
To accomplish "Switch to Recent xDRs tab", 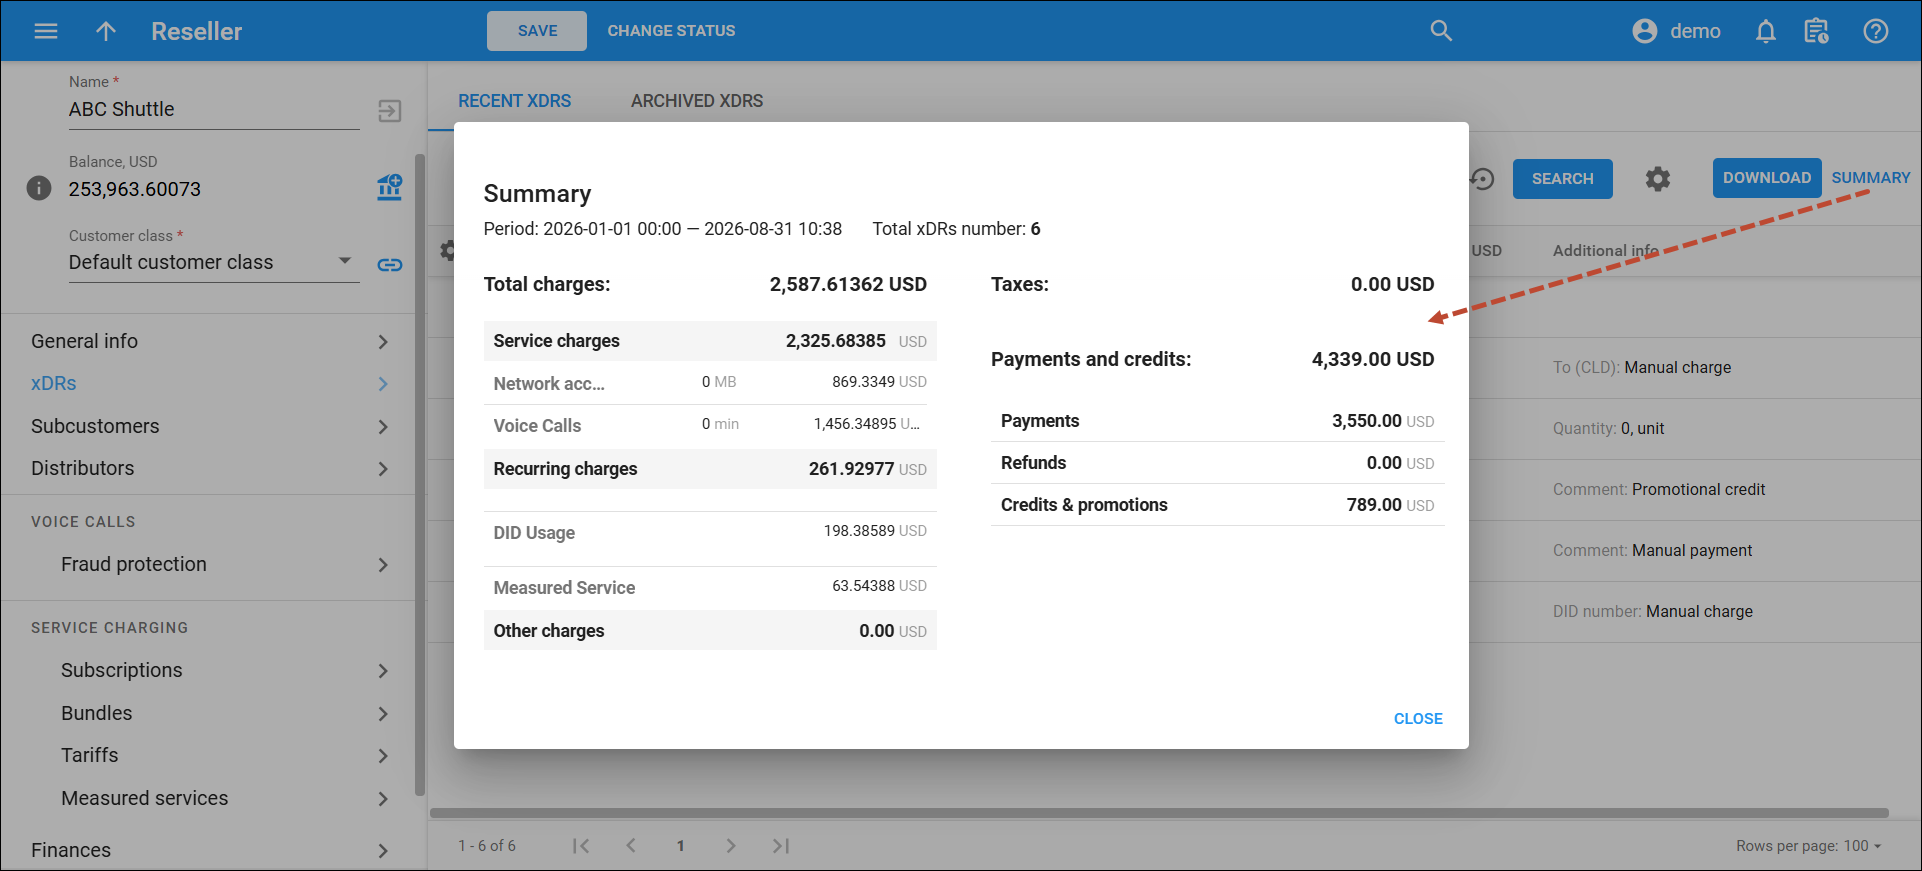I will [x=514, y=101].
